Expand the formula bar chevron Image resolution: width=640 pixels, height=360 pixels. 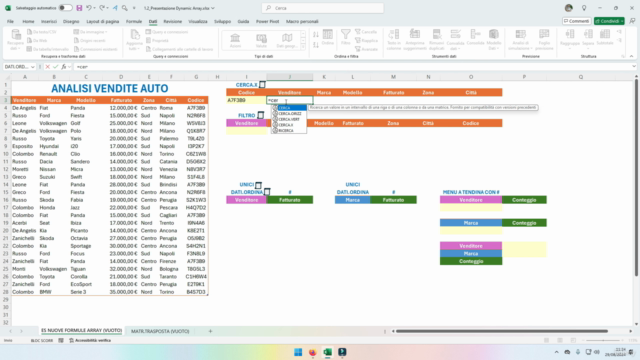(634, 67)
